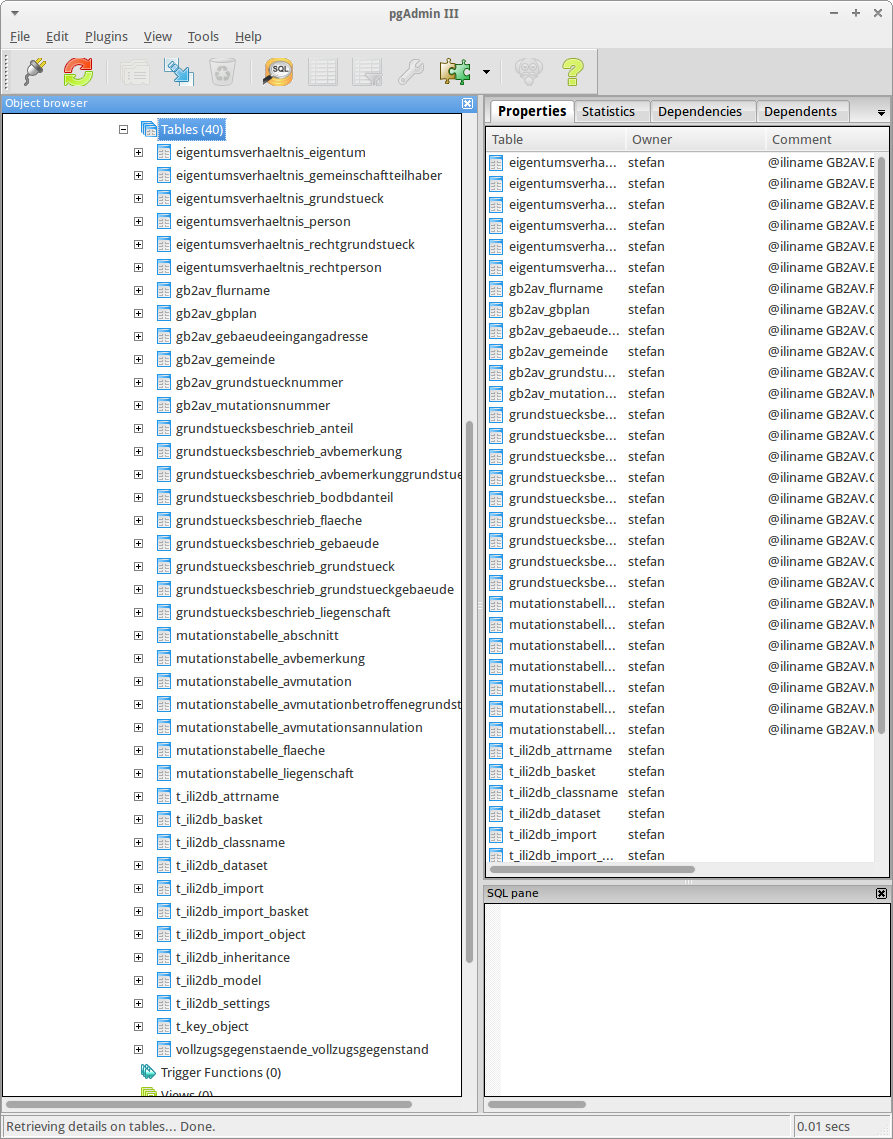Image resolution: width=893 pixels, height=1139 pixels.
Task: Click the Drop object trash icon
Action: tap(222, 71)
